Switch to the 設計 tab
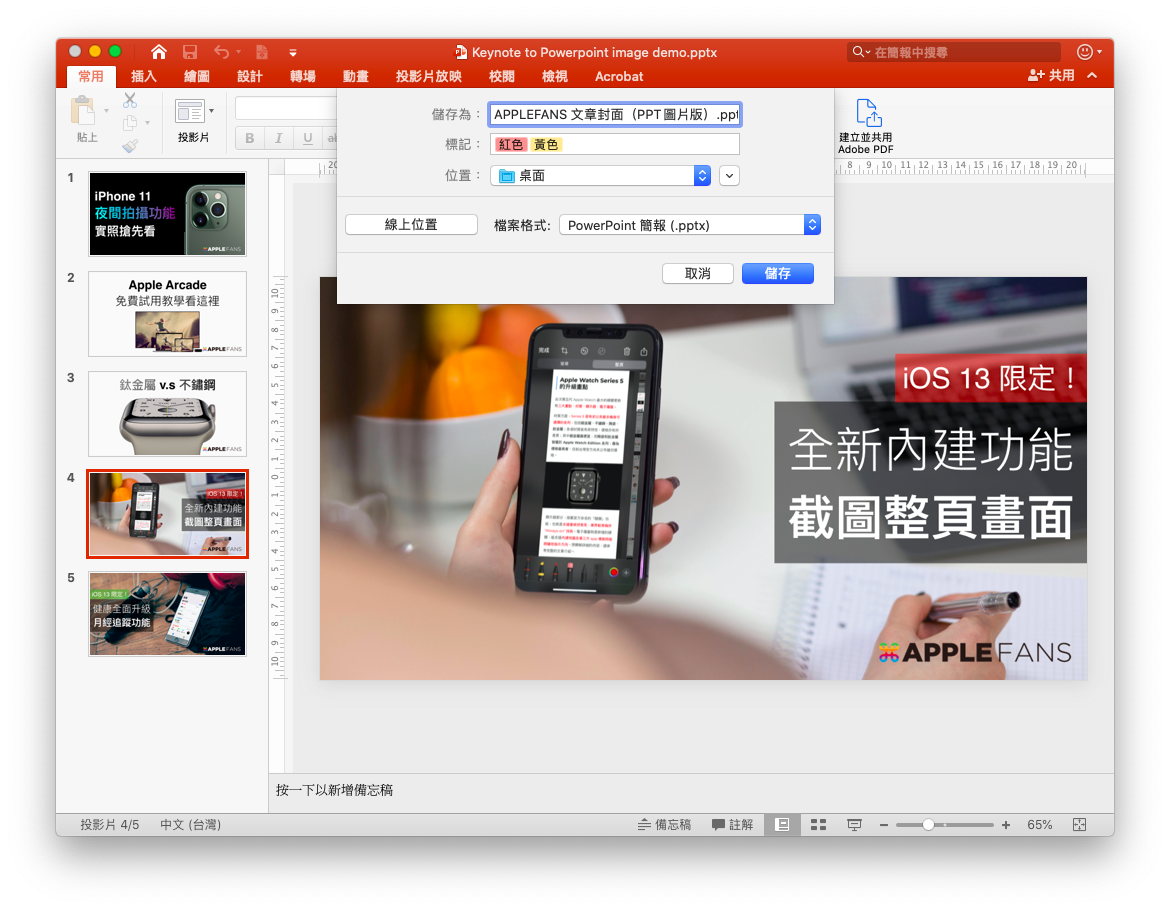 click(x=250, y=76)
